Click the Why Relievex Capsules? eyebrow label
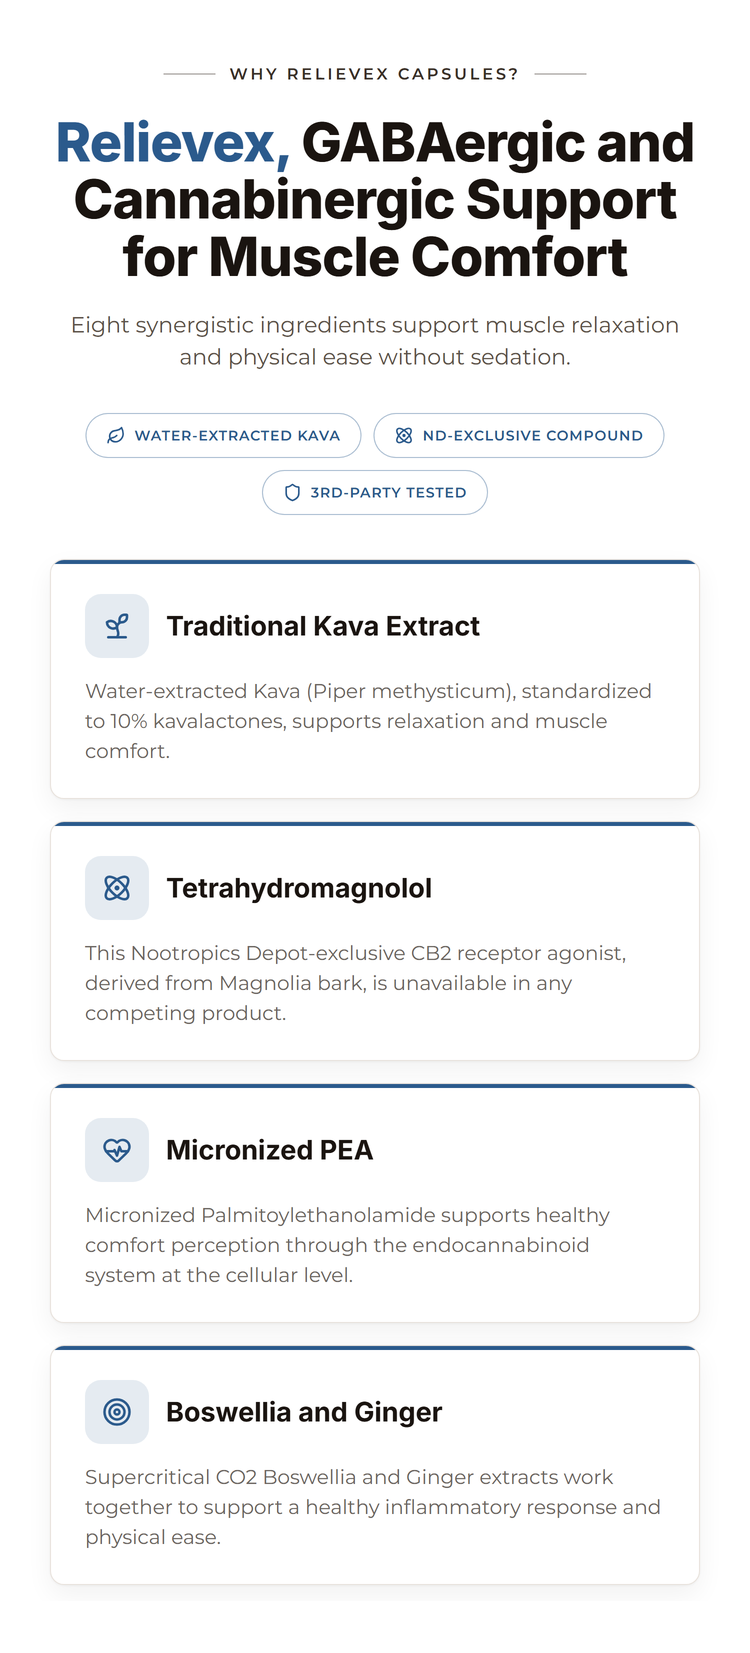Image resolution: width=750 pixels, height=1653 pixels. (x=374, y=74)
